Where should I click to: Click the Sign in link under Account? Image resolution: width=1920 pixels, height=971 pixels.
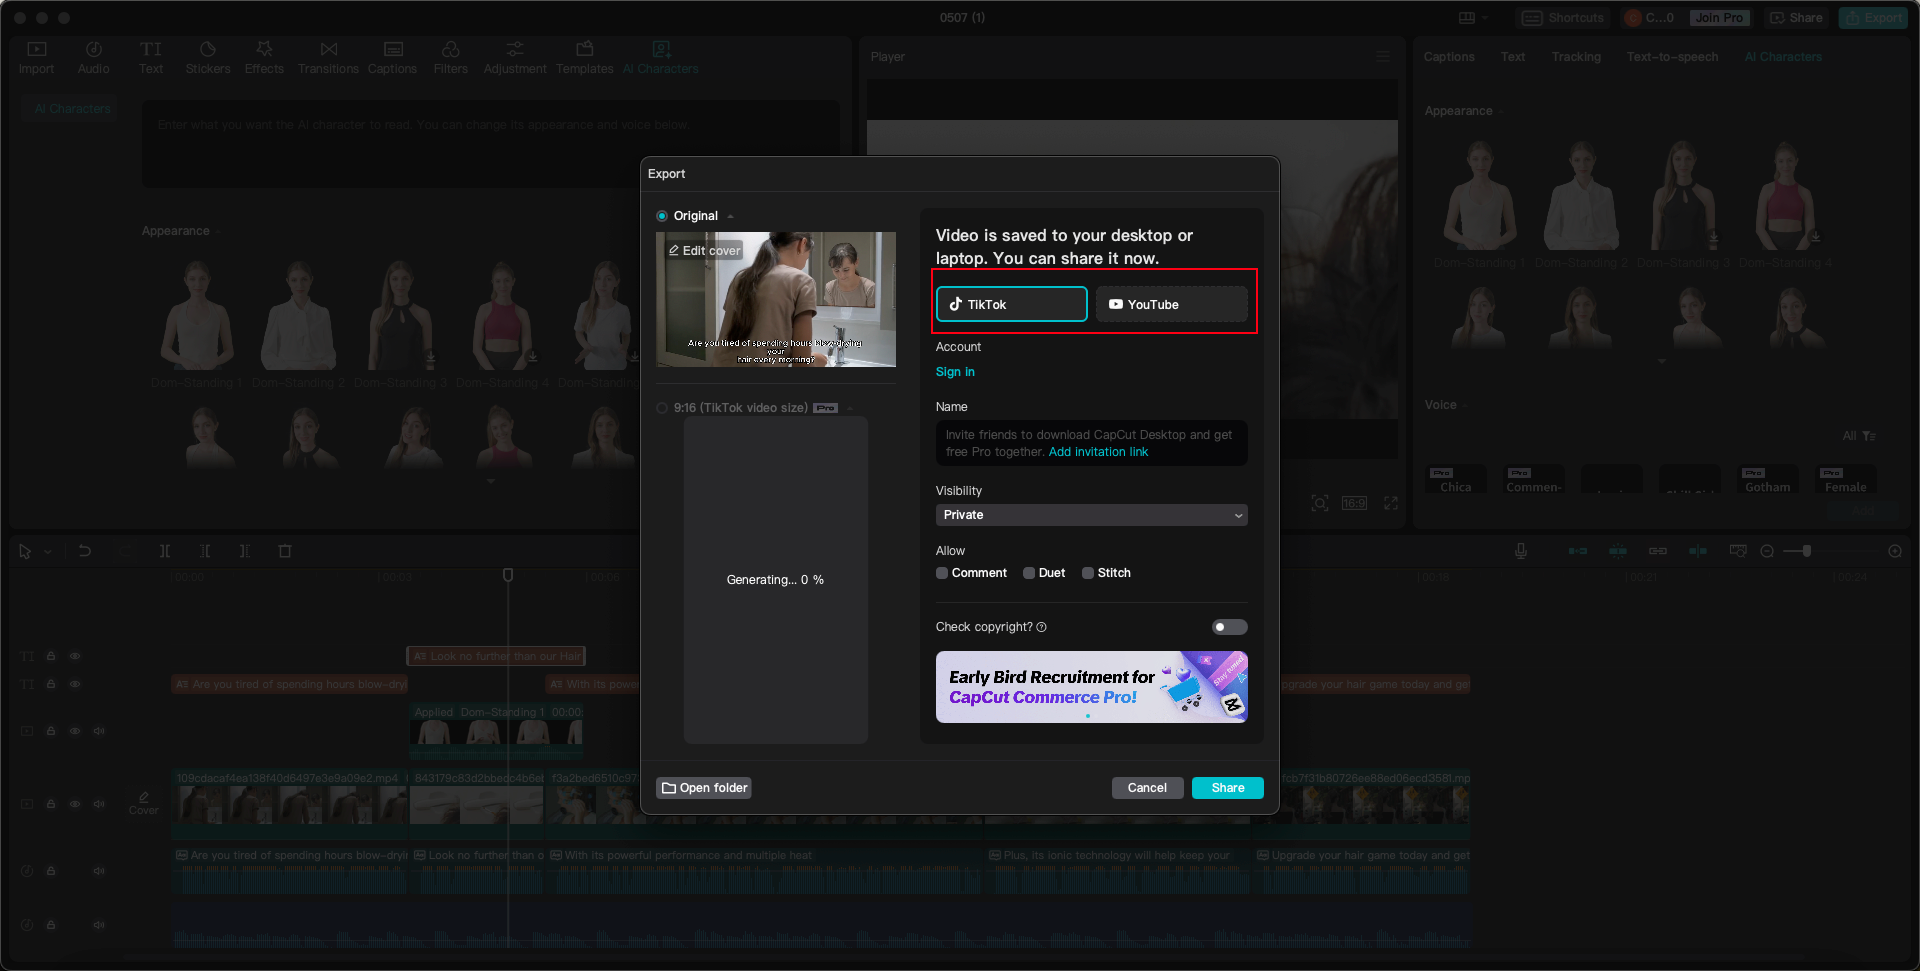pos(955,372)
